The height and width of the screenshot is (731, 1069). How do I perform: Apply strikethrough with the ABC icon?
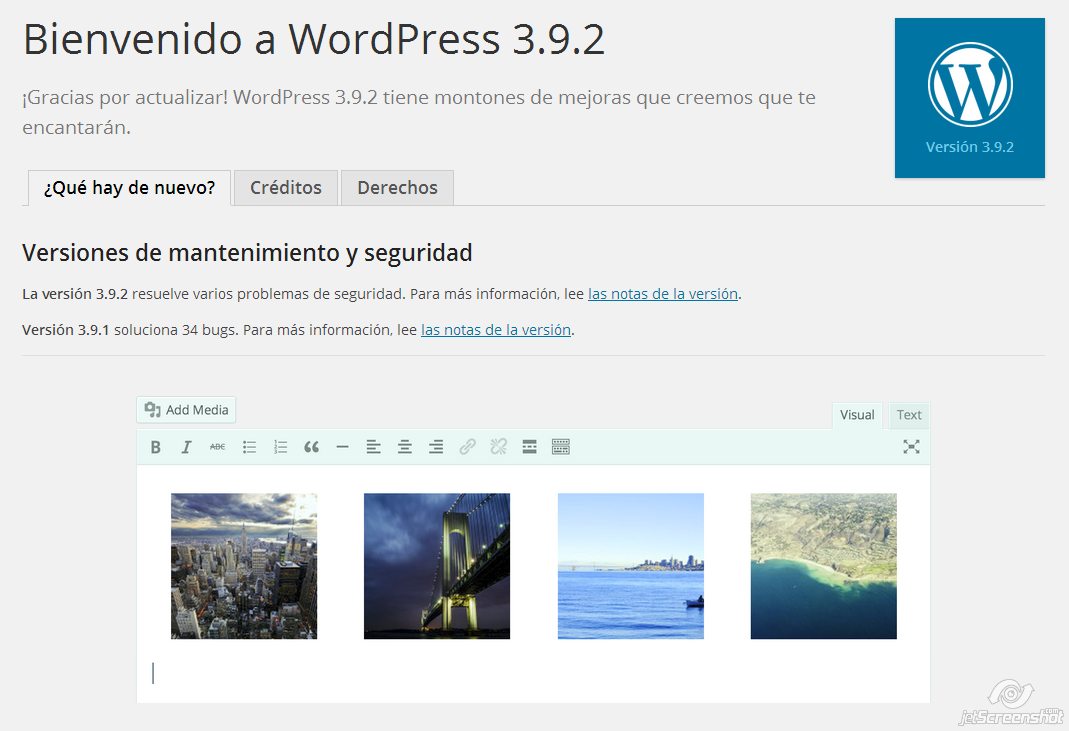click(217, 447)
